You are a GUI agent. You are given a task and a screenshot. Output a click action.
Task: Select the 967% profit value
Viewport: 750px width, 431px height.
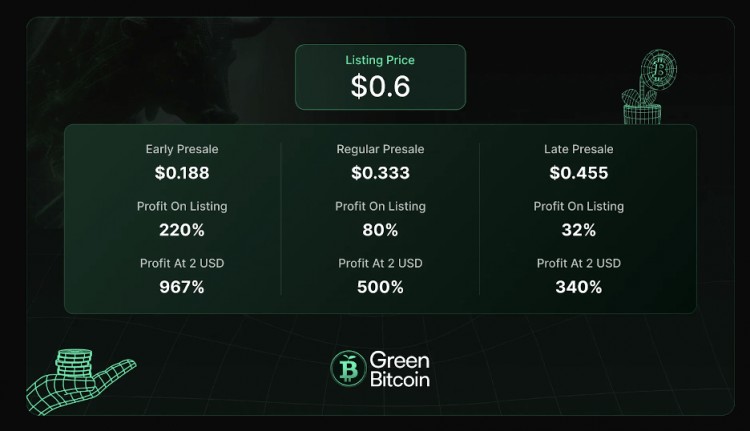pyautogui.click(x=182, y=287)
